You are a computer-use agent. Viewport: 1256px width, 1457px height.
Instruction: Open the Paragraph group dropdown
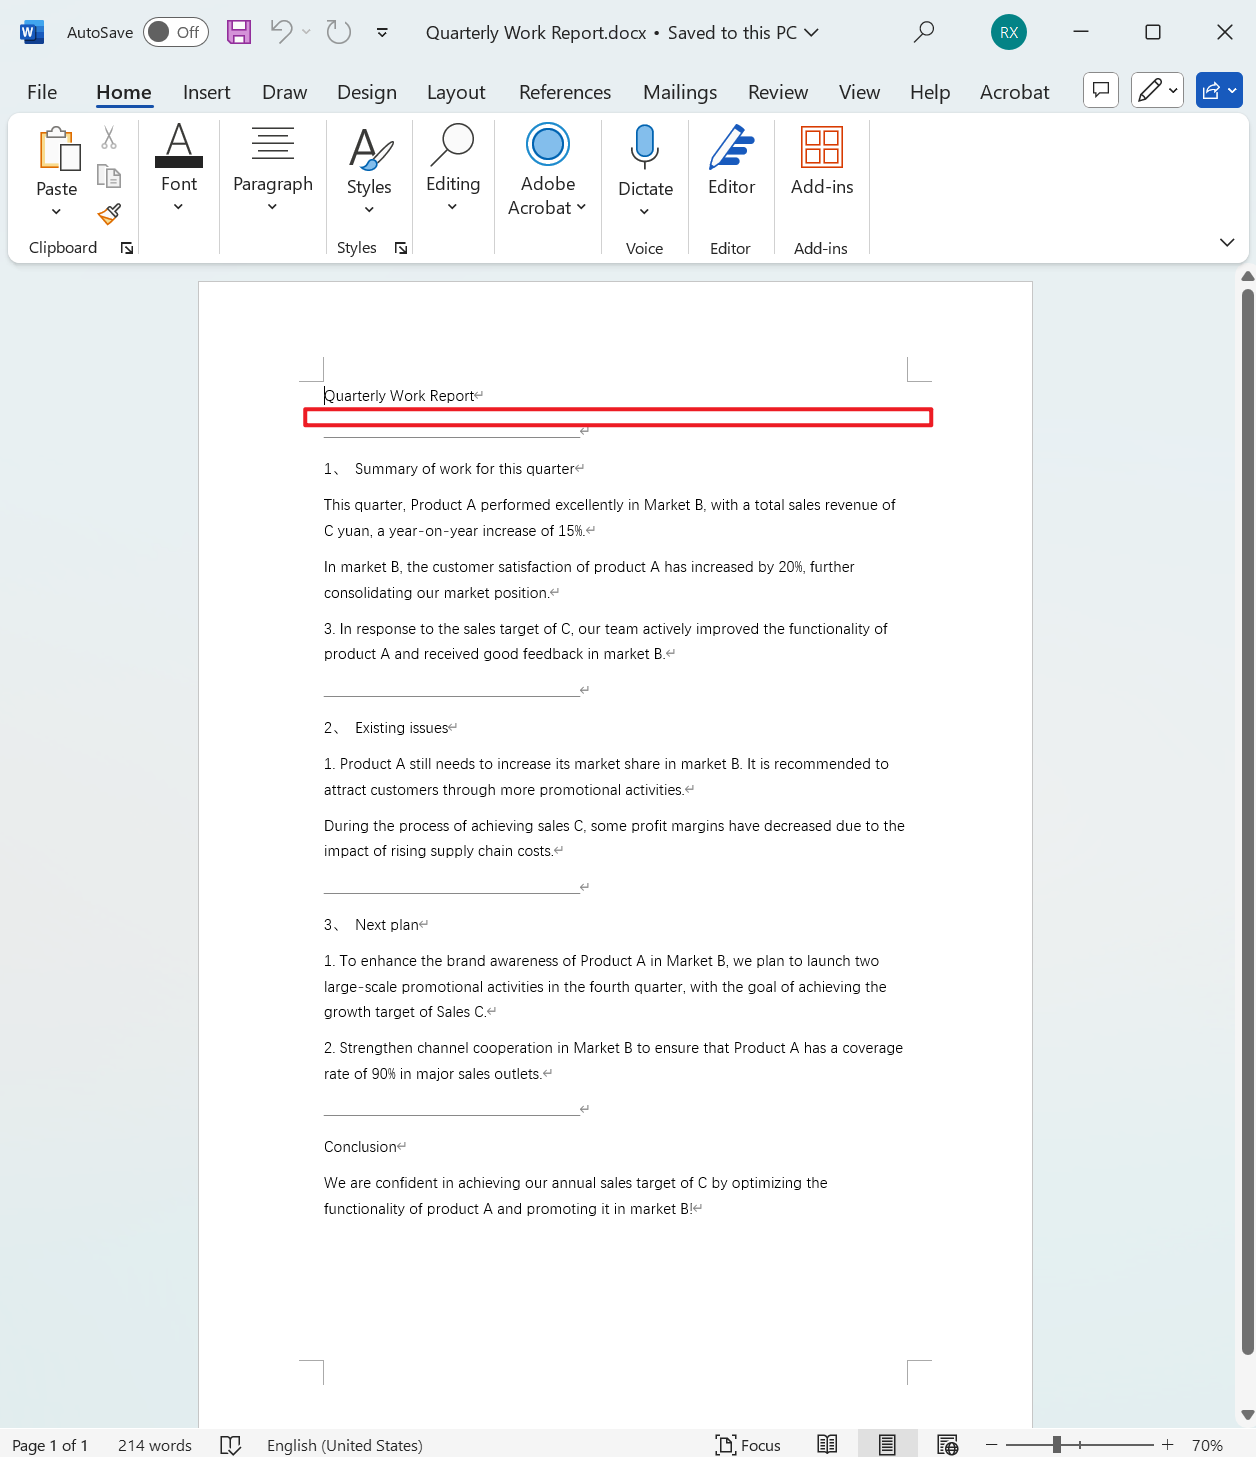272,167
